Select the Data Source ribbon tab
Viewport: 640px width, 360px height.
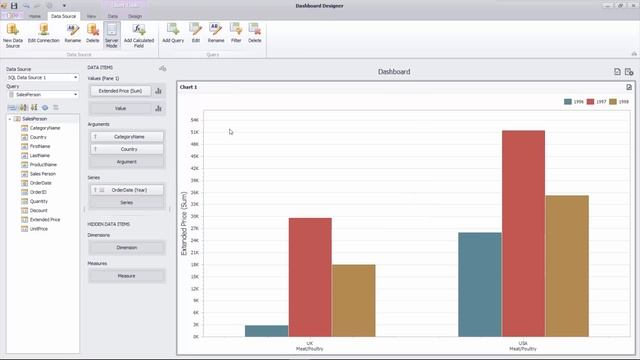64,16
